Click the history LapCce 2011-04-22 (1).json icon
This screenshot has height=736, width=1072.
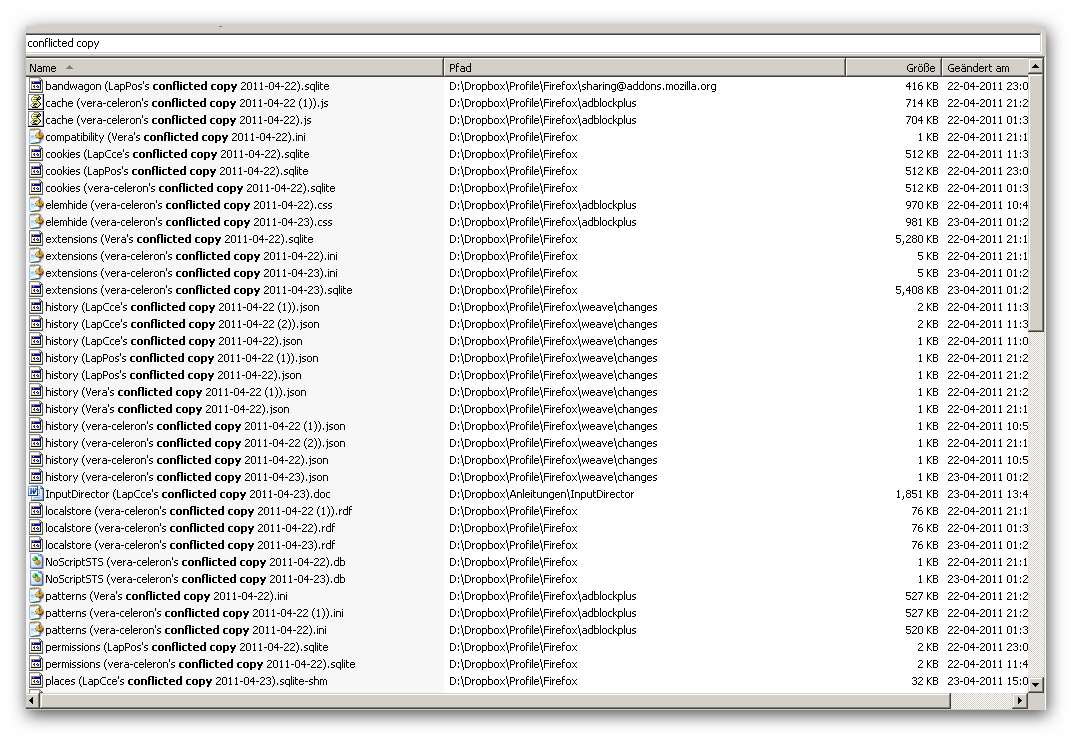coord(36,307)
